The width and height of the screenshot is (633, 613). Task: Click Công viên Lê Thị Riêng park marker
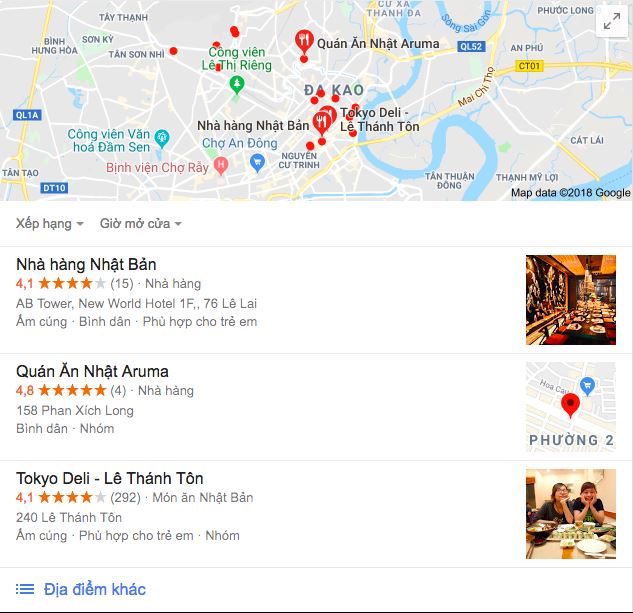click(237, 85)
